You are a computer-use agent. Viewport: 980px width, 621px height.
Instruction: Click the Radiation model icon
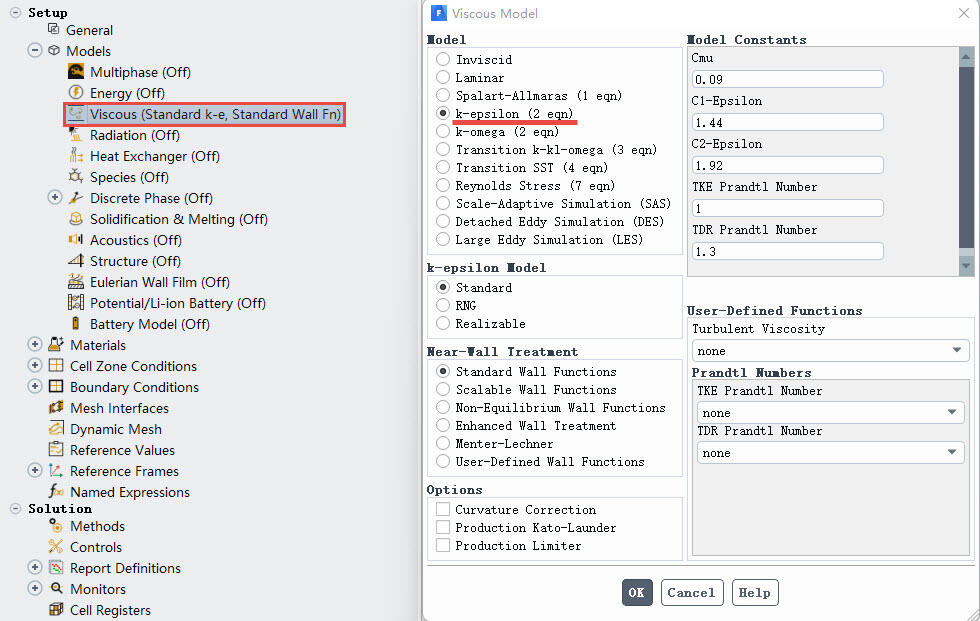(76, 135)
